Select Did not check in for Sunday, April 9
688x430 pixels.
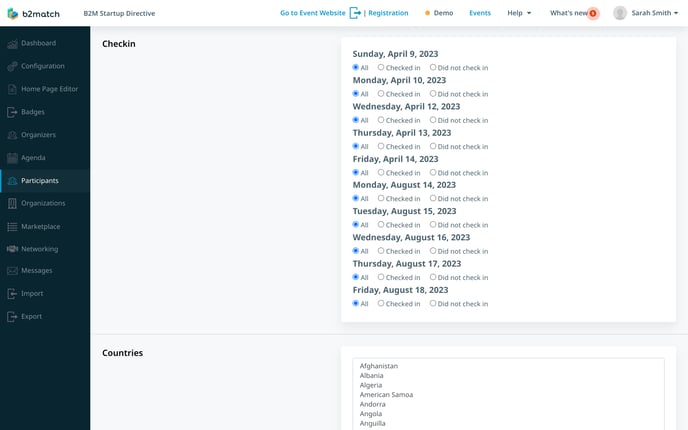[433, 68]
